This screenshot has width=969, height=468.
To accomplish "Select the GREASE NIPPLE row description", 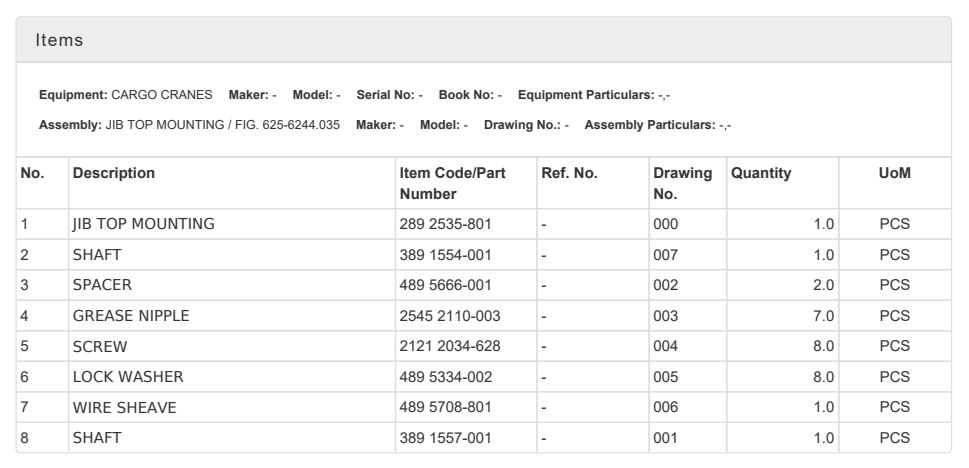I will point(131,315).
